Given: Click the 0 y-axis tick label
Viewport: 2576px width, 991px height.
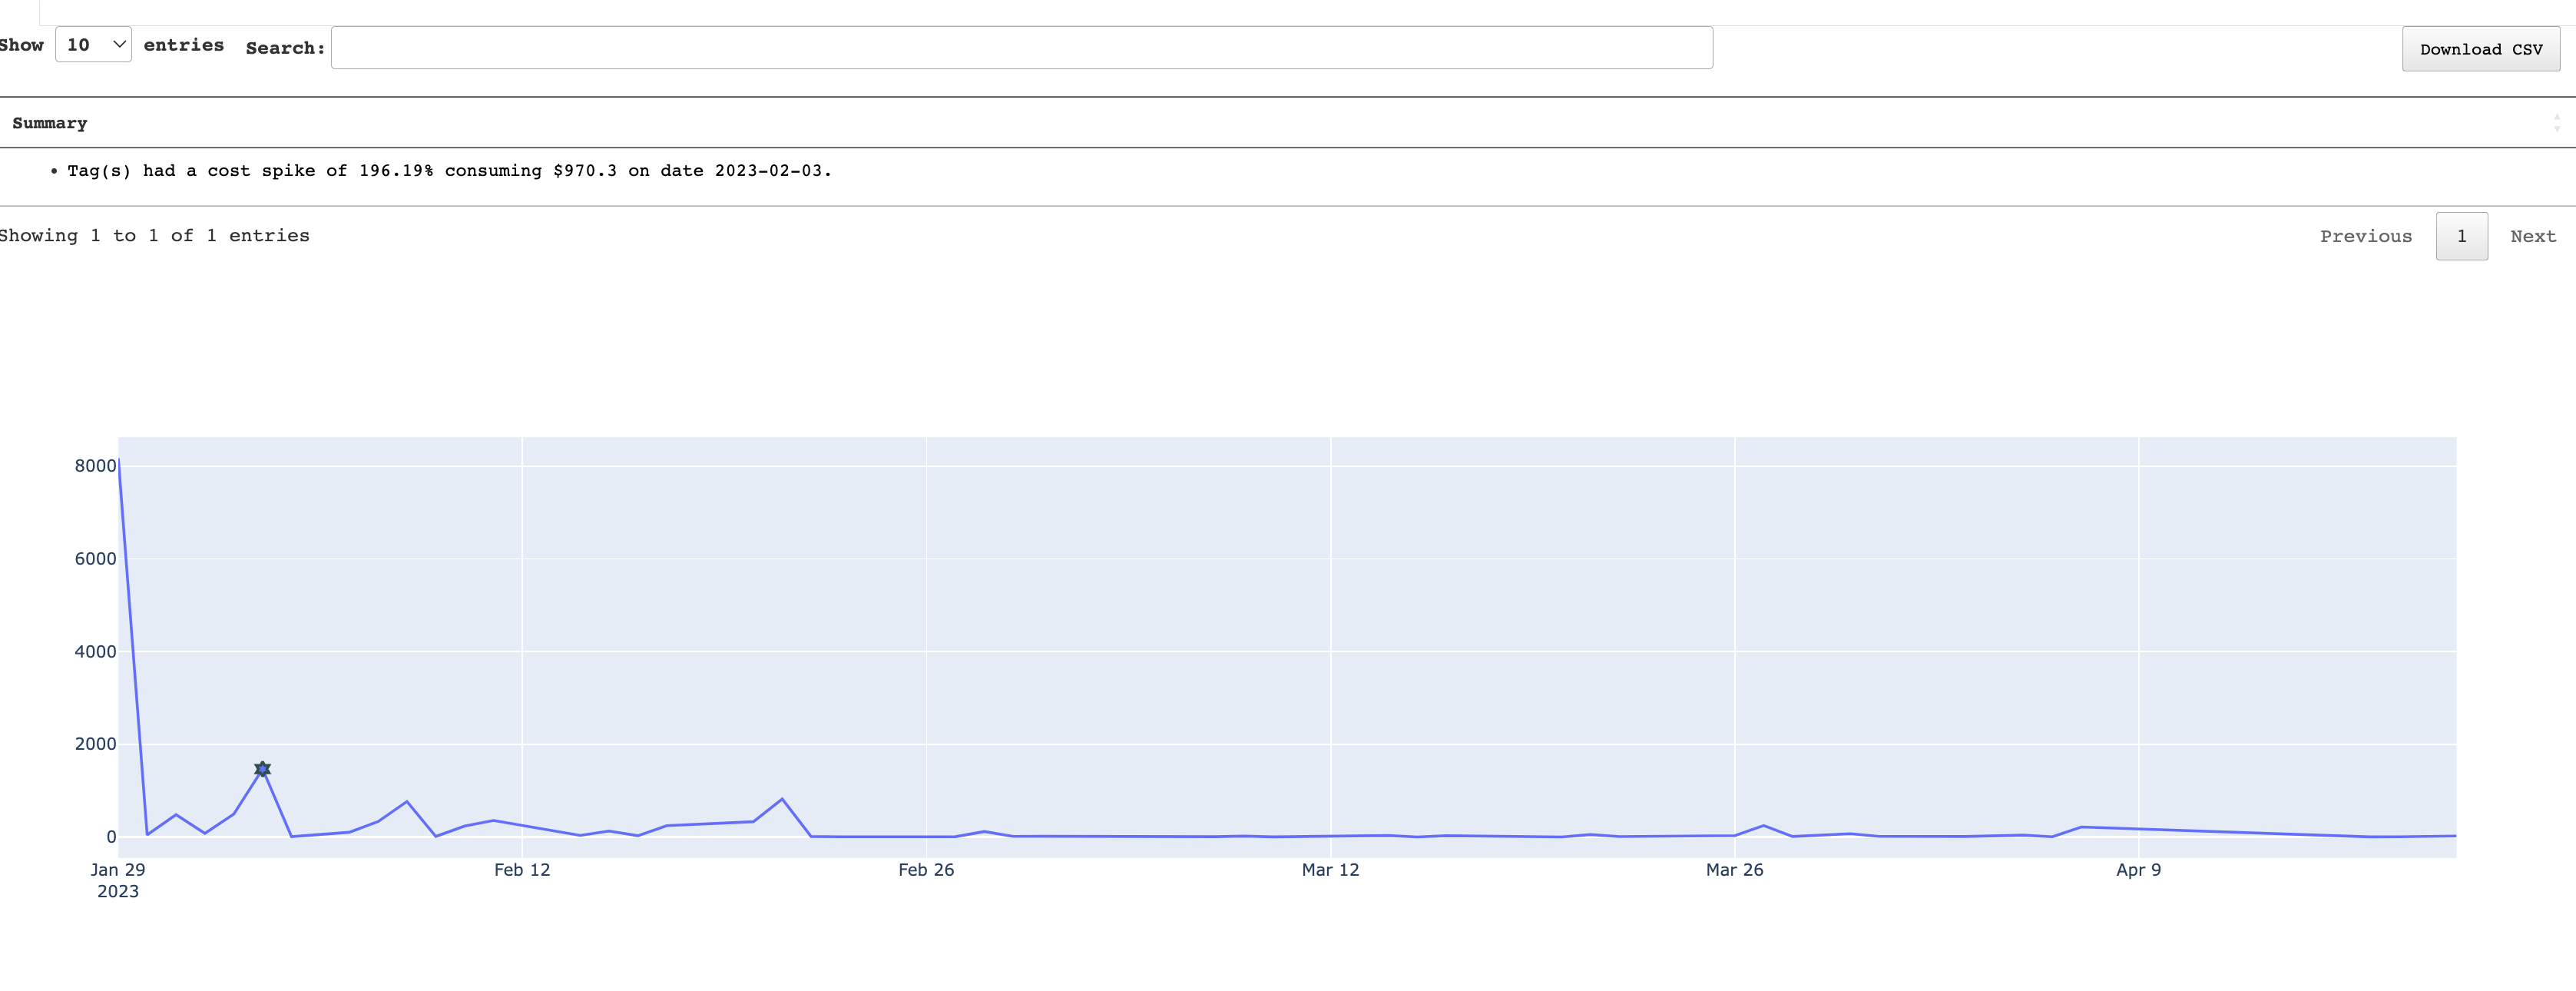Looking at the screenshot, I should [x=111, y=837].
